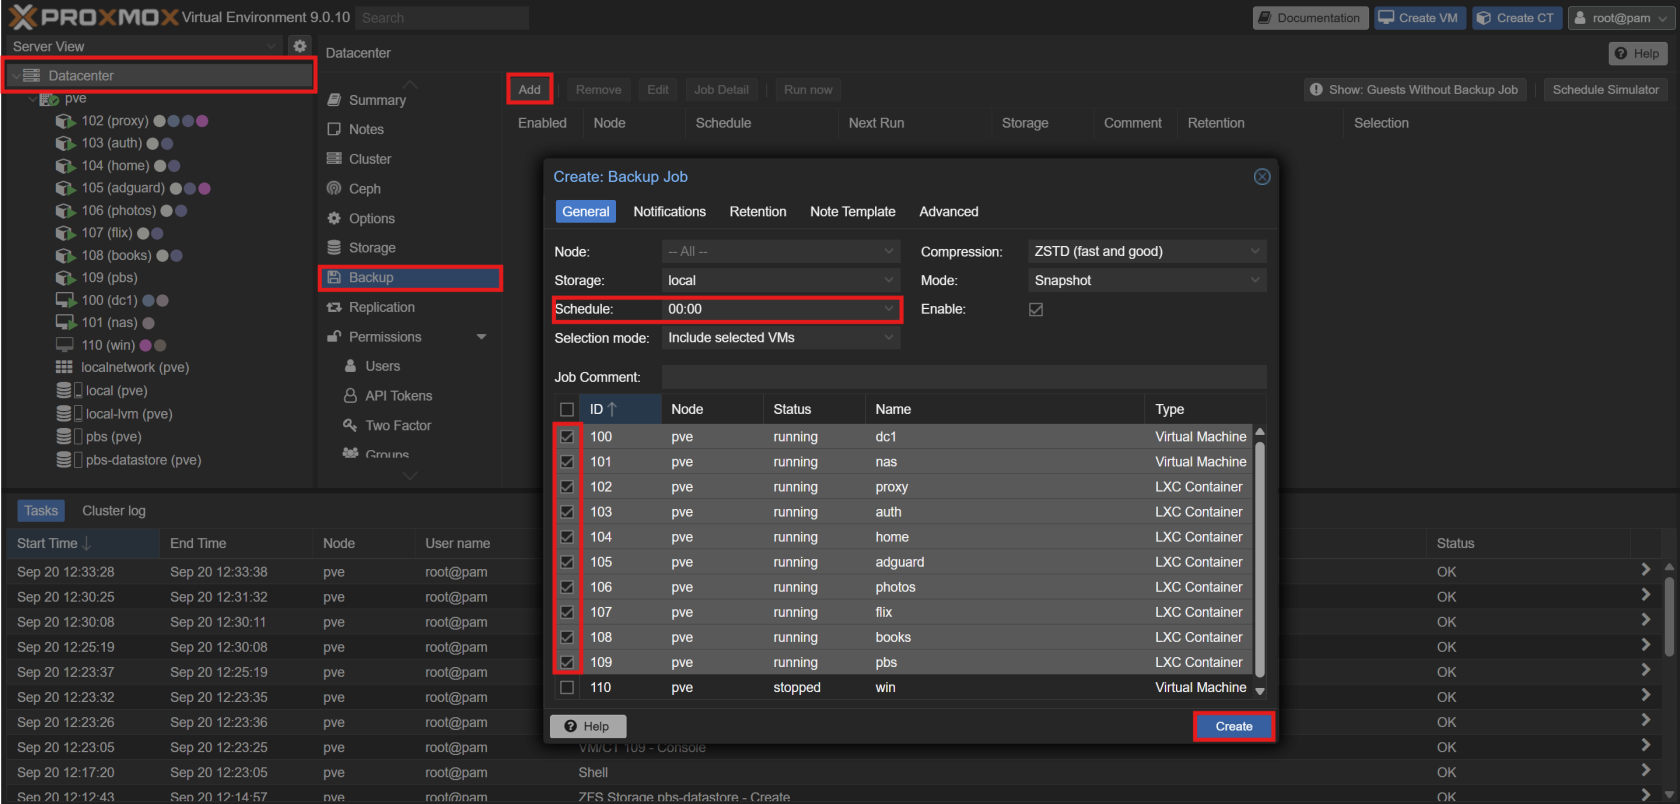Click the Create button in dialog

coord(1233,726)
